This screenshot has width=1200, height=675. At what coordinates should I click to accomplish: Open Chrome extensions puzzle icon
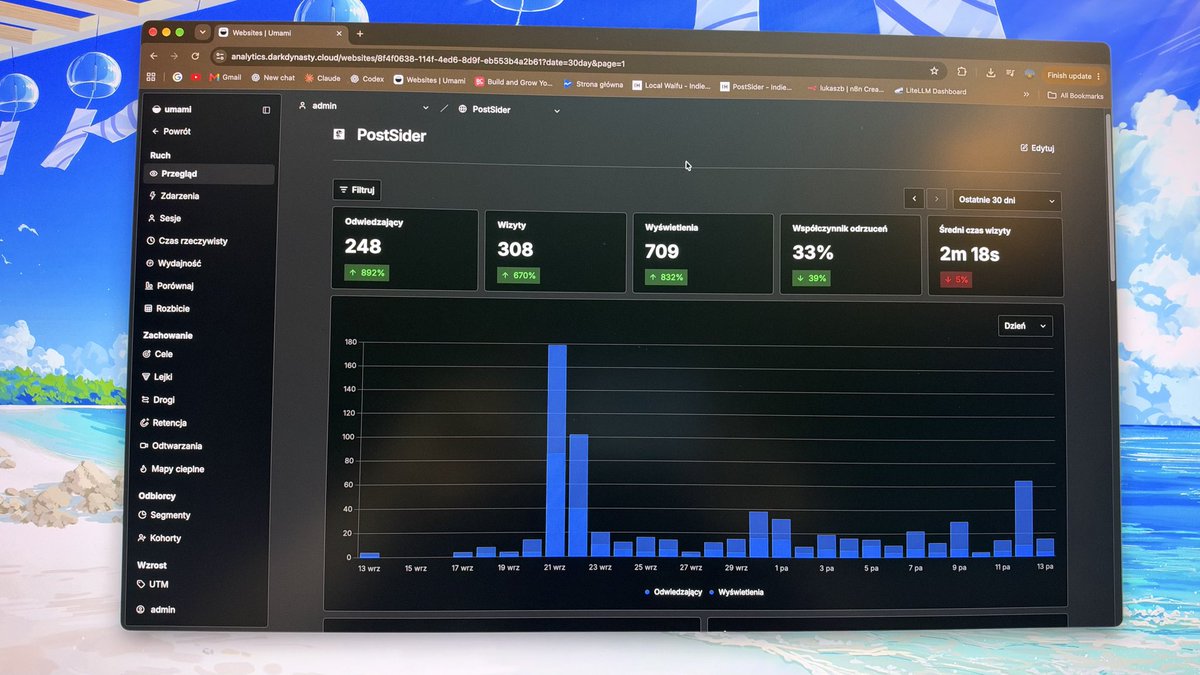962,72
